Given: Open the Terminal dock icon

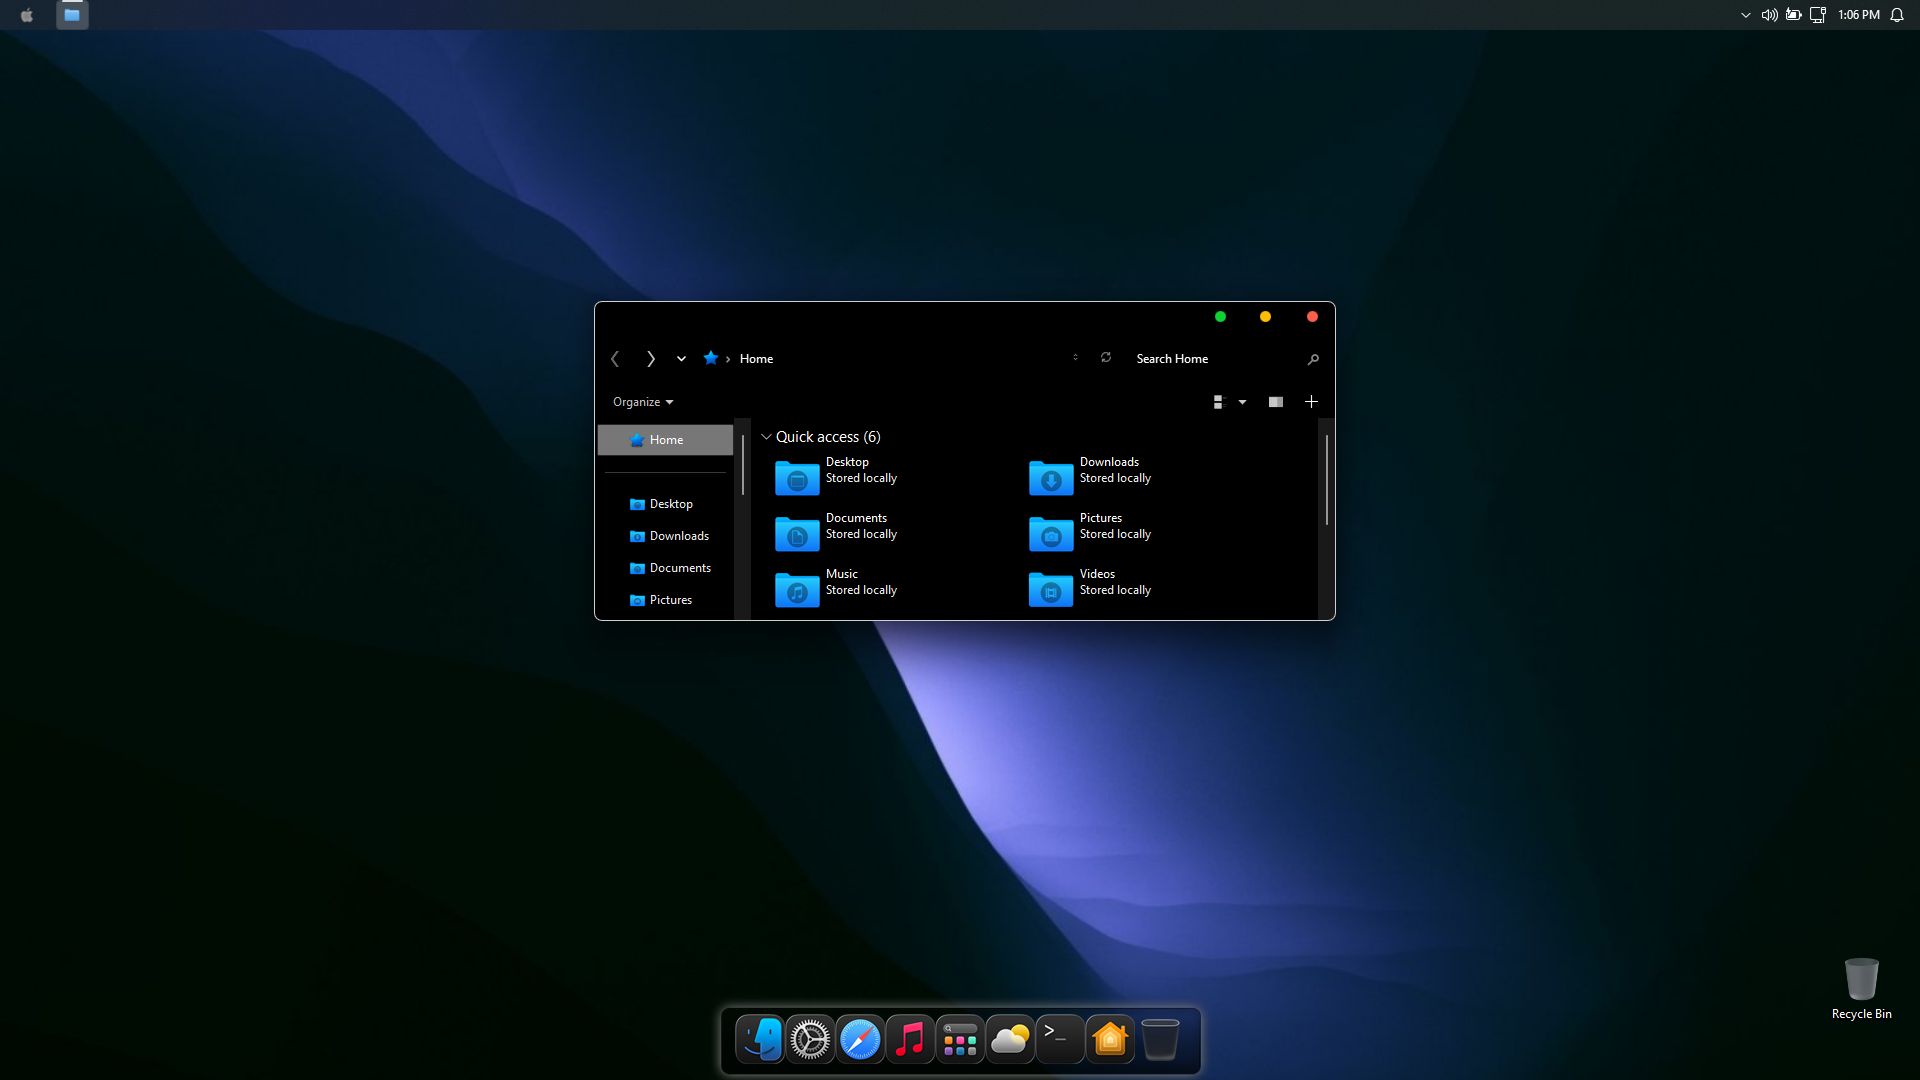Looking at the screenshot, I should (x=1059, y=1040).
